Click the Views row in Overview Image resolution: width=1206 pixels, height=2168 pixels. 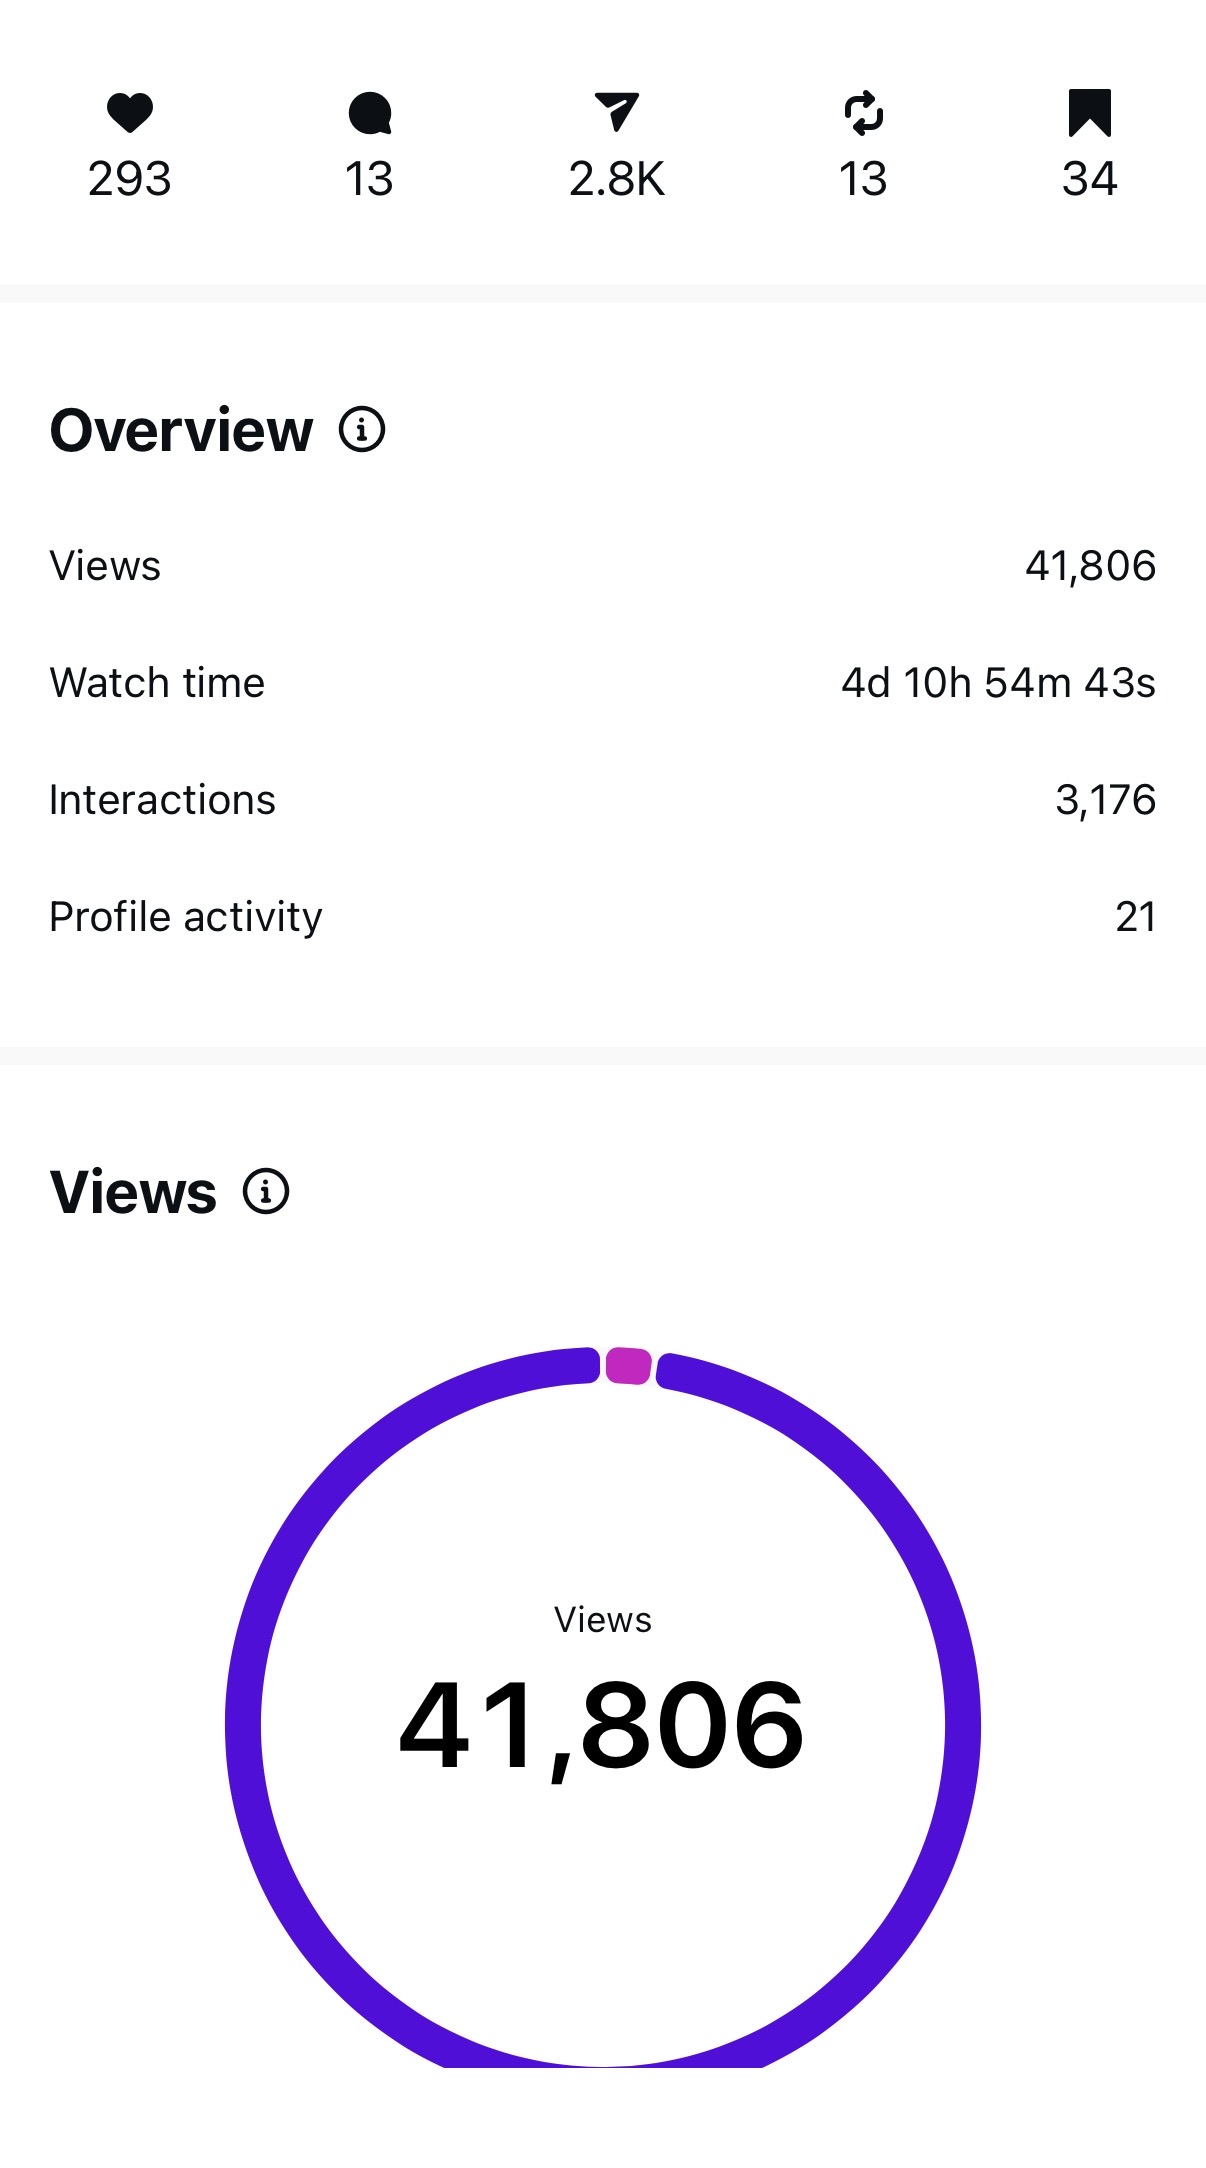[603, 566]
